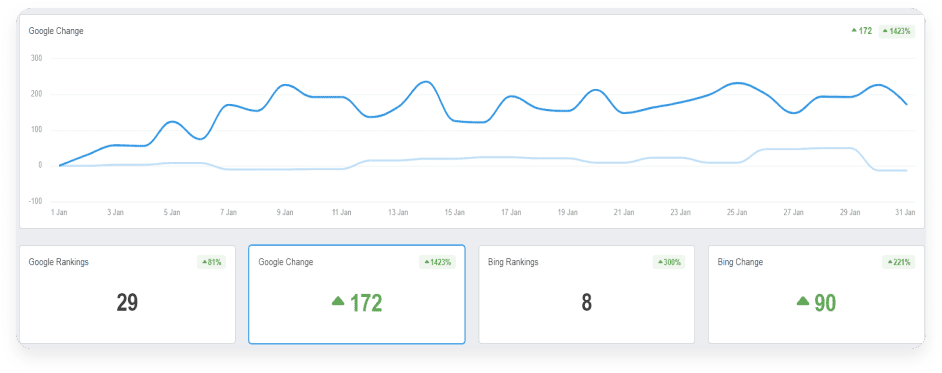Click the green up-arrow beside 172 in card

point(338,301)
